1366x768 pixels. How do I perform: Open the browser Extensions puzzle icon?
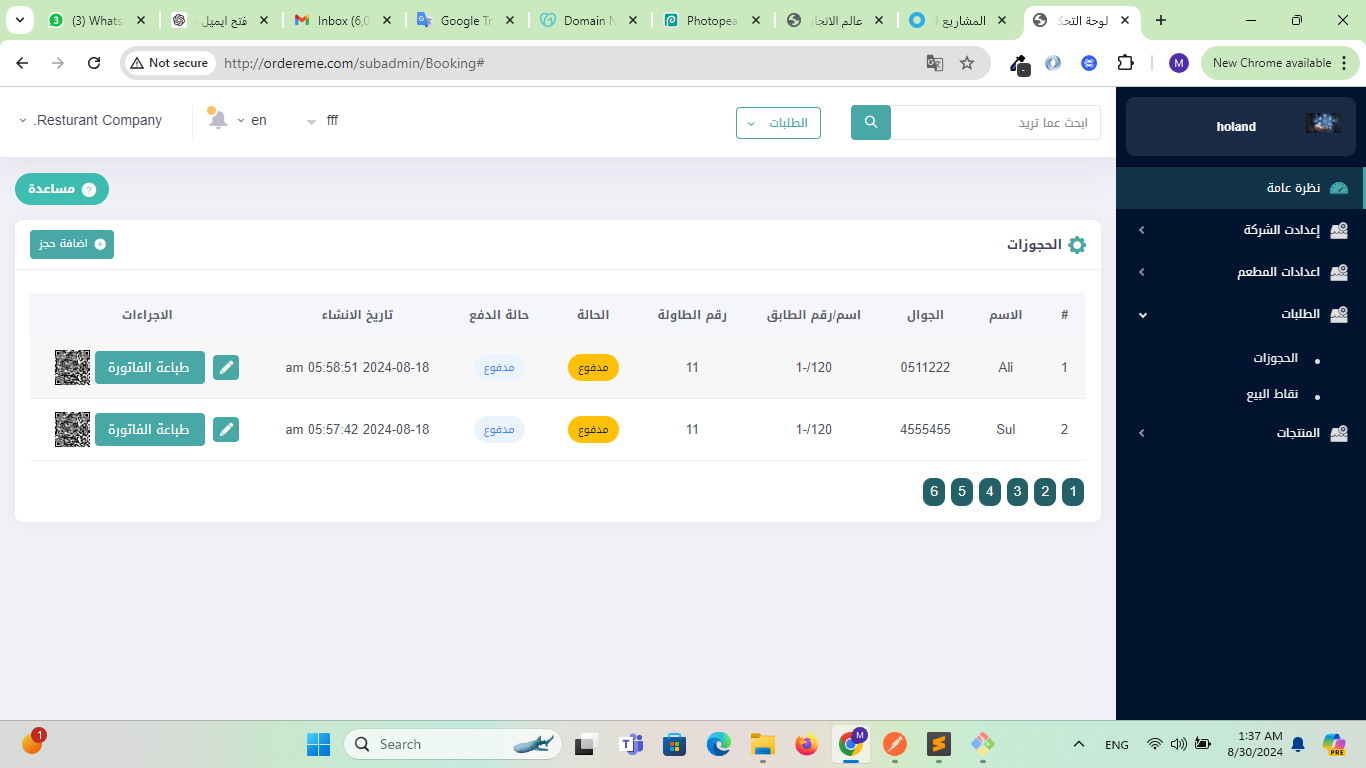tap(1125, 63)
